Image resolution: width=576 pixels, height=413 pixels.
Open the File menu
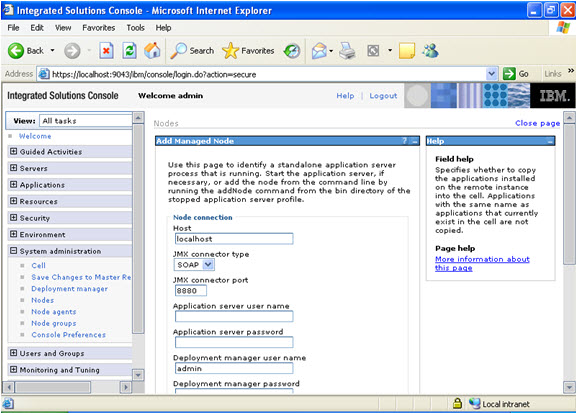pos(13,28)
